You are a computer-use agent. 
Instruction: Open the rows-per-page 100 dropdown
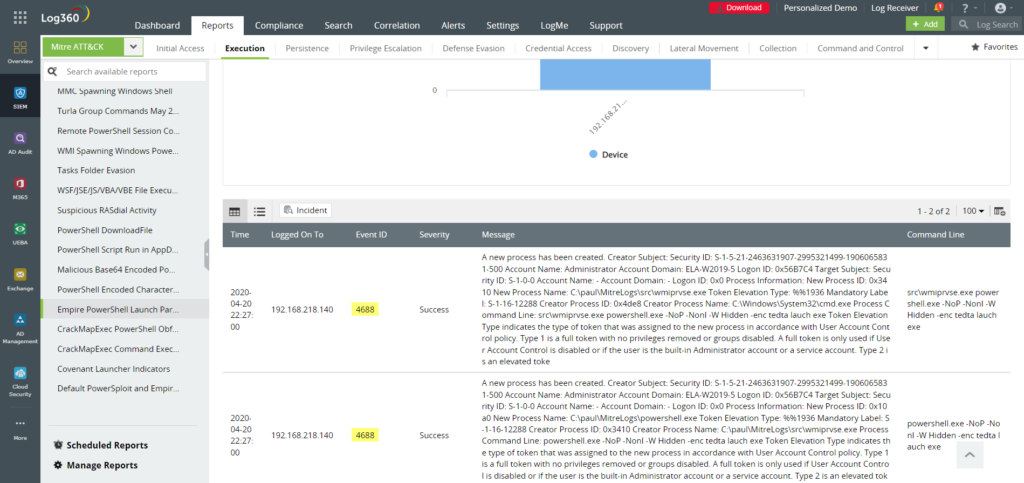coord(973,211)
